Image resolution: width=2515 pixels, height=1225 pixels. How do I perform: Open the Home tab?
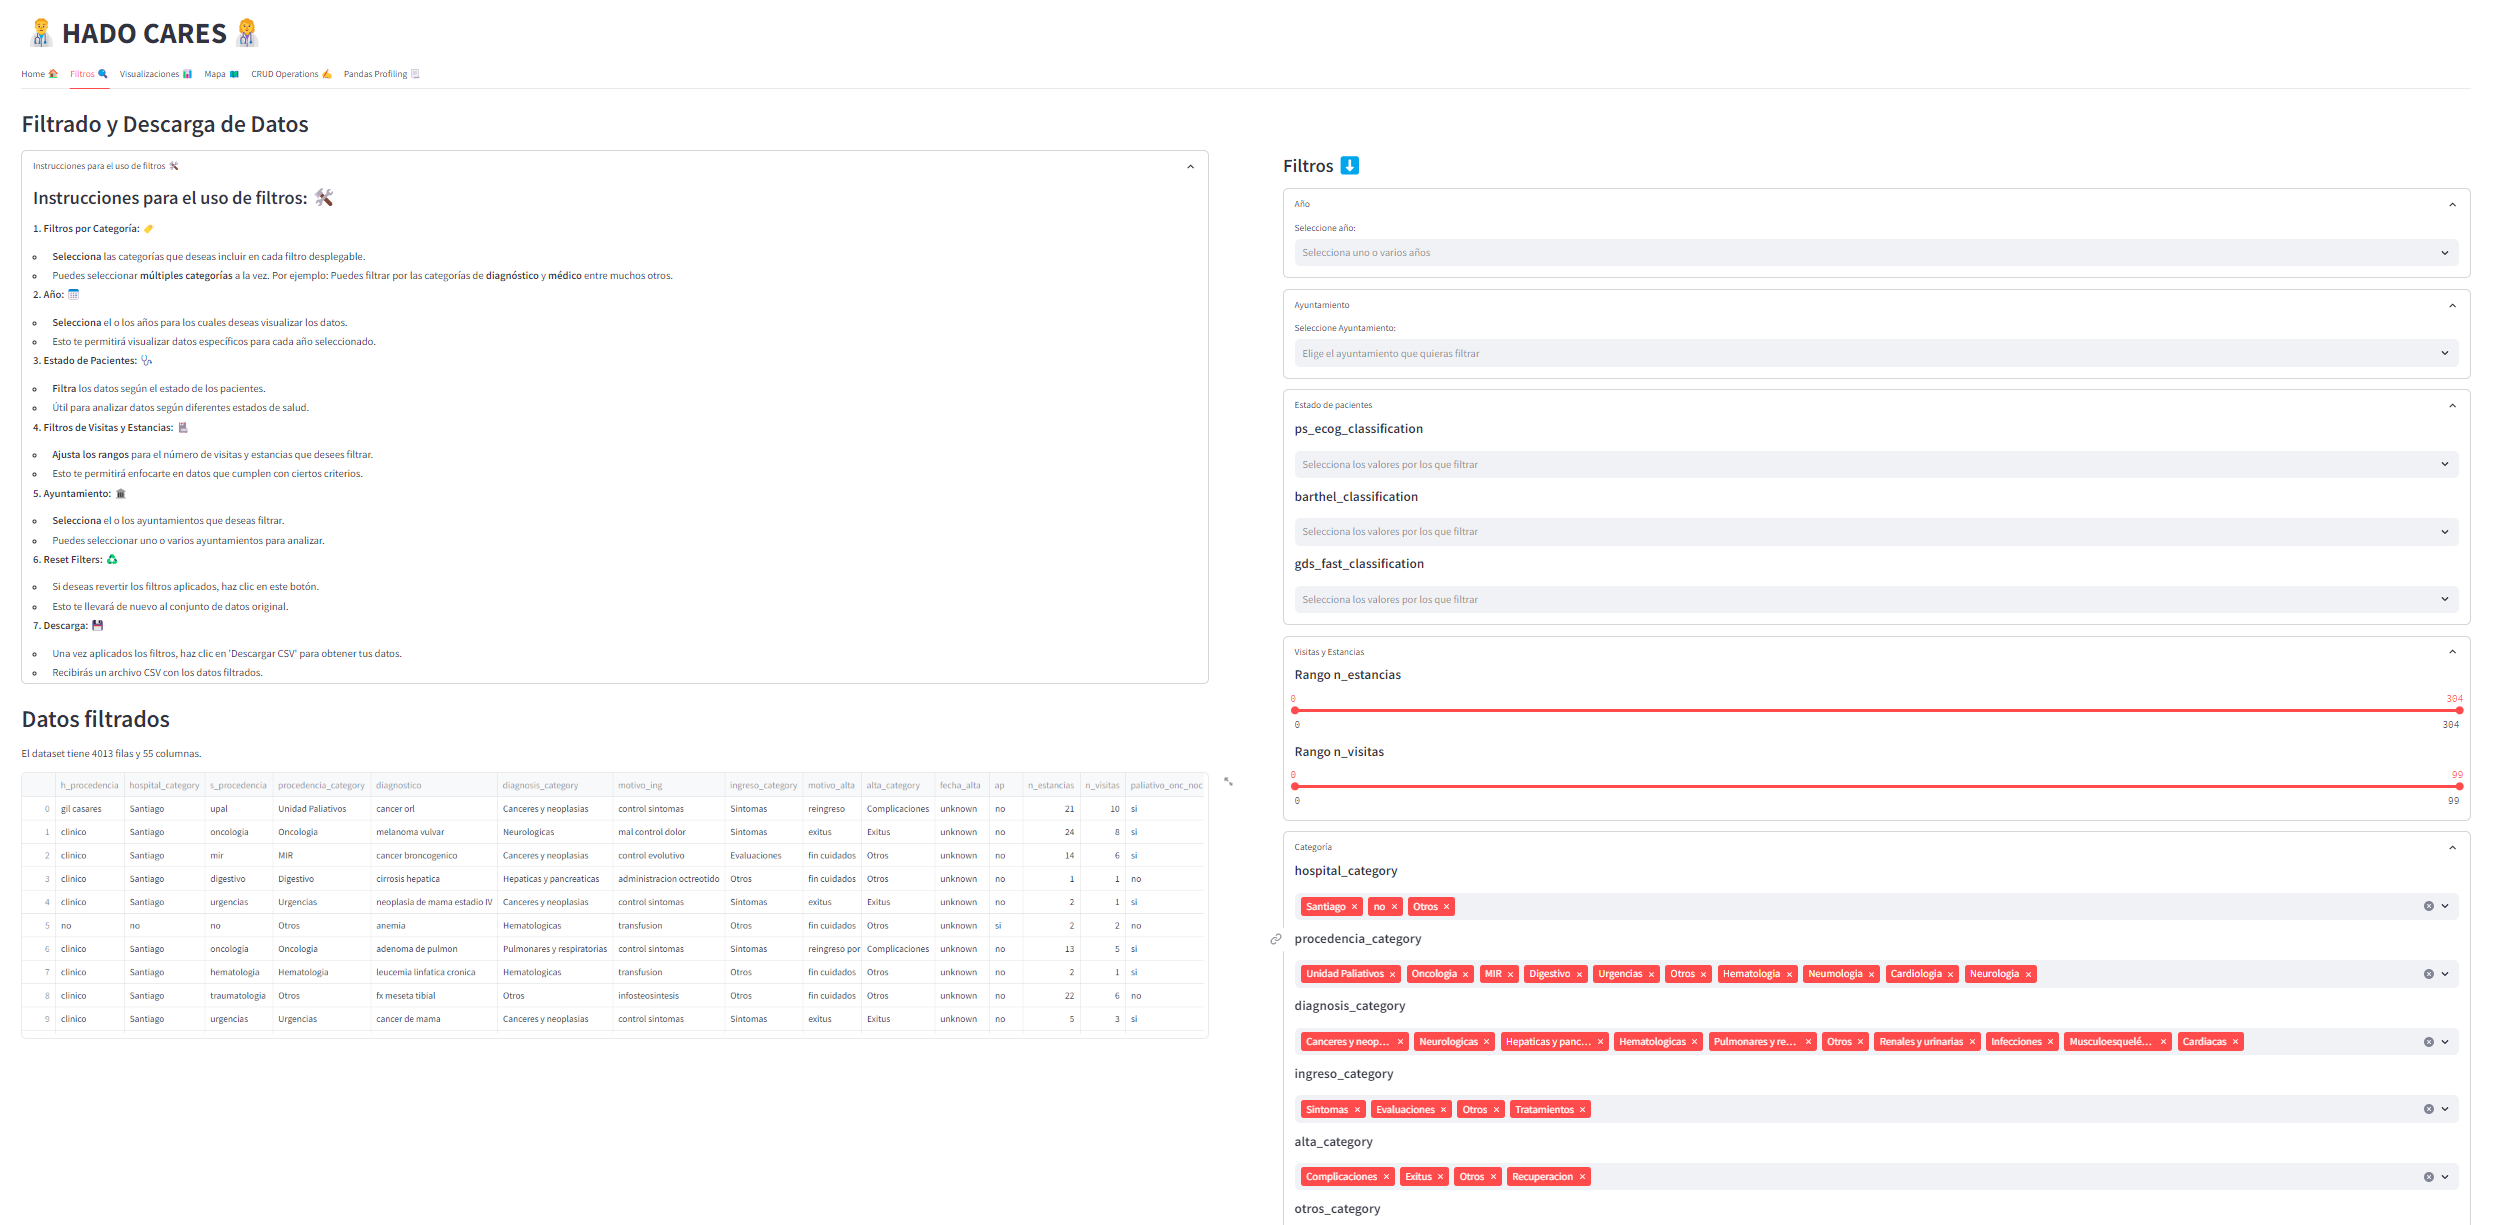coord(40,74)
